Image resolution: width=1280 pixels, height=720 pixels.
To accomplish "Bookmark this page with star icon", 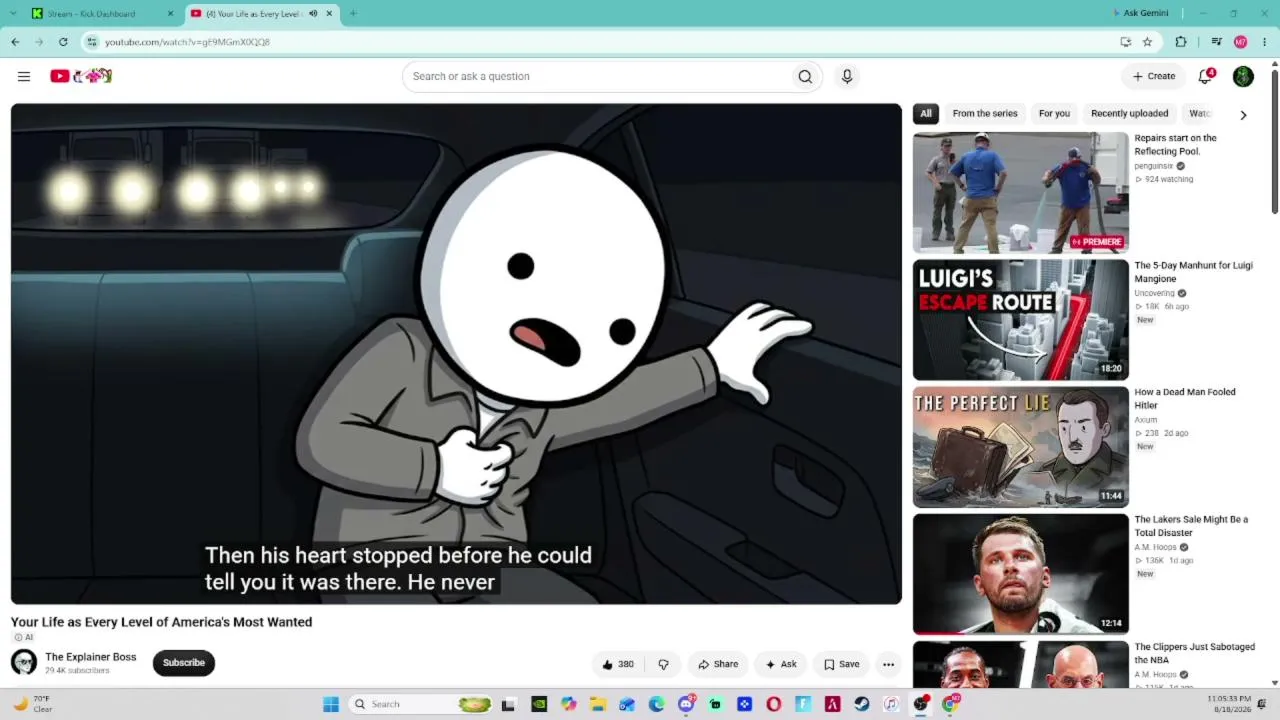I will [x=1147, y=42].
